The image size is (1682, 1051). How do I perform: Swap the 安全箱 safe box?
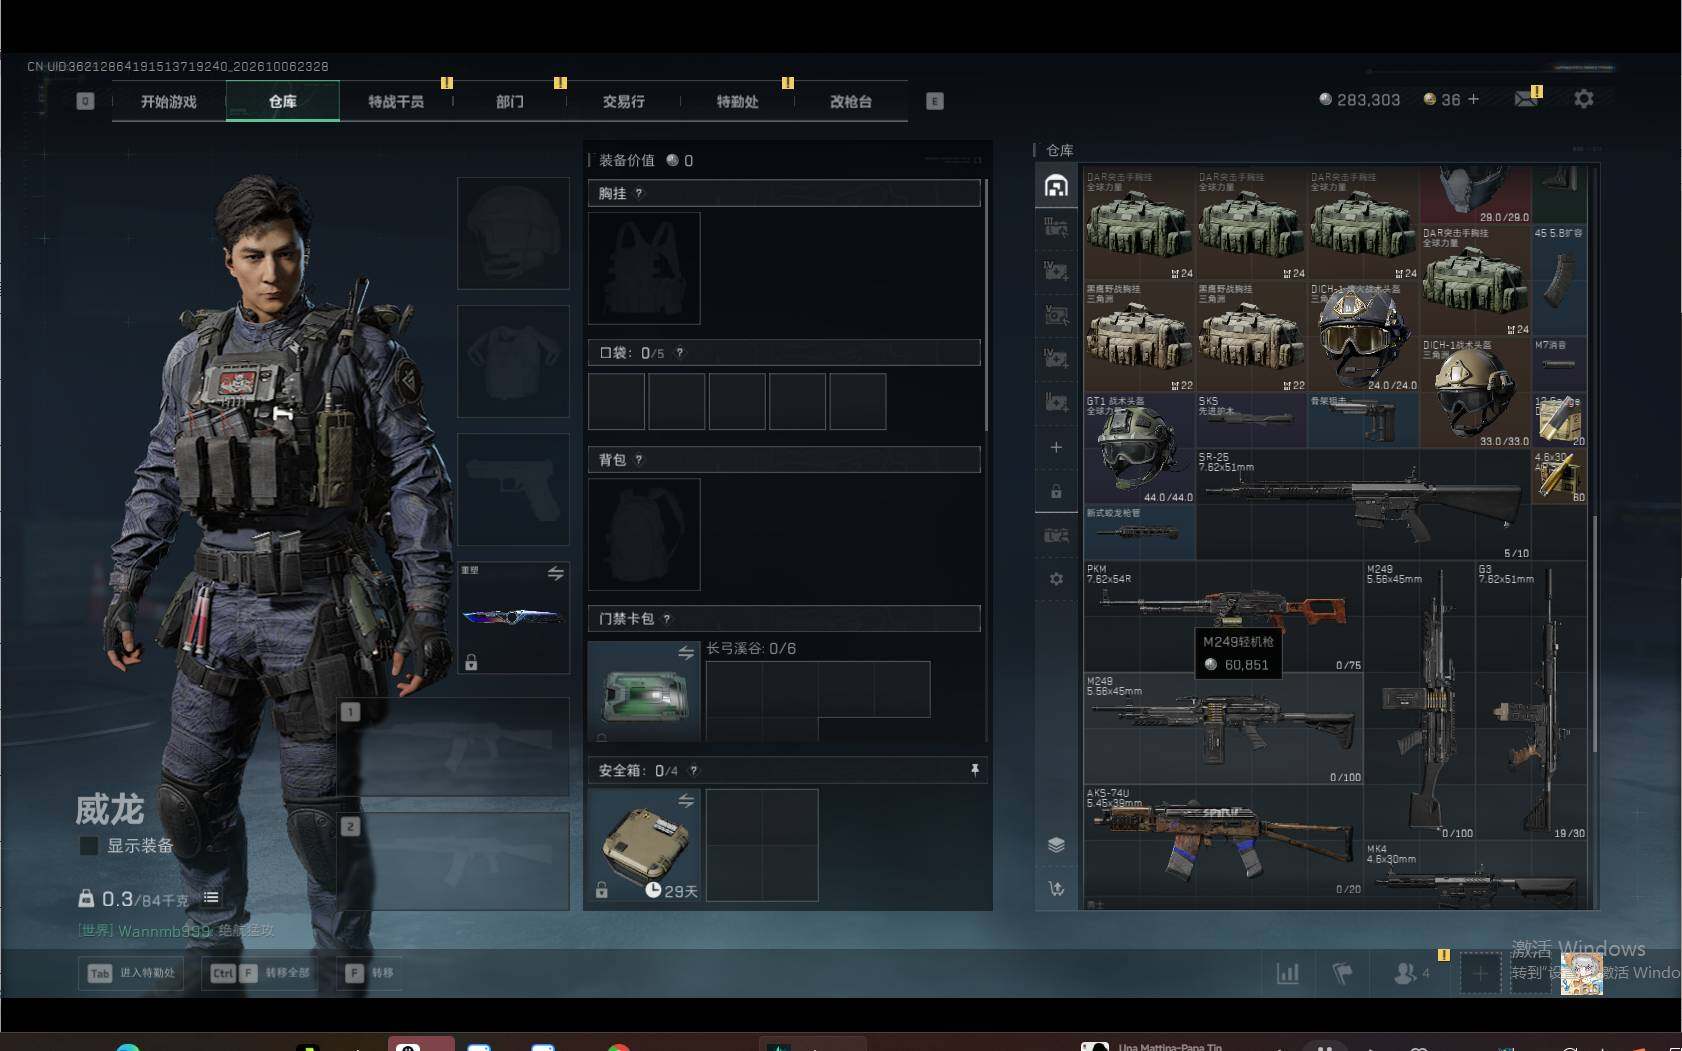pyautogui.click(x=686, y=801)
